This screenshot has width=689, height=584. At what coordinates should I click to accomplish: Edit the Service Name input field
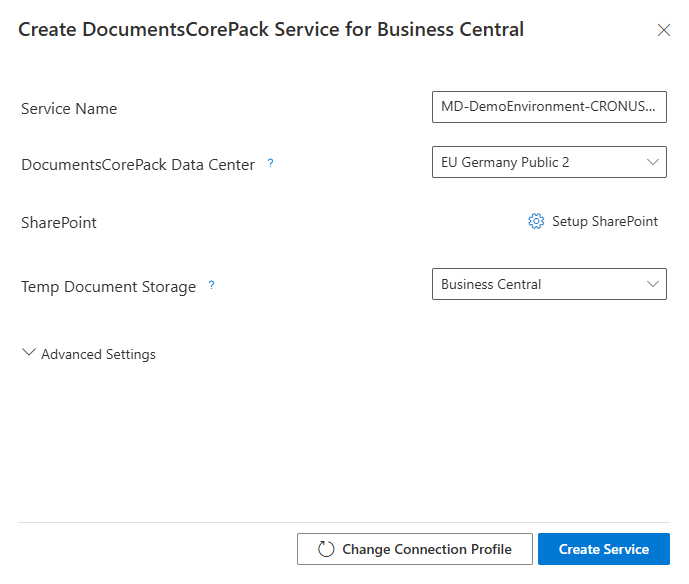pyautogui.click(x=549, y=107)
